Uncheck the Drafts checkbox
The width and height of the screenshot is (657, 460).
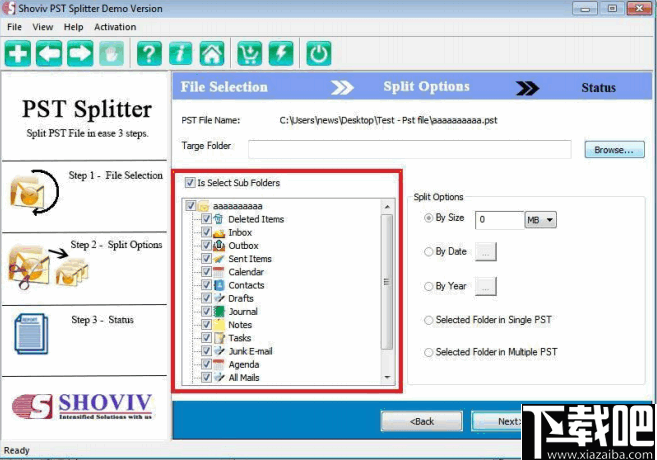point(206,298)
